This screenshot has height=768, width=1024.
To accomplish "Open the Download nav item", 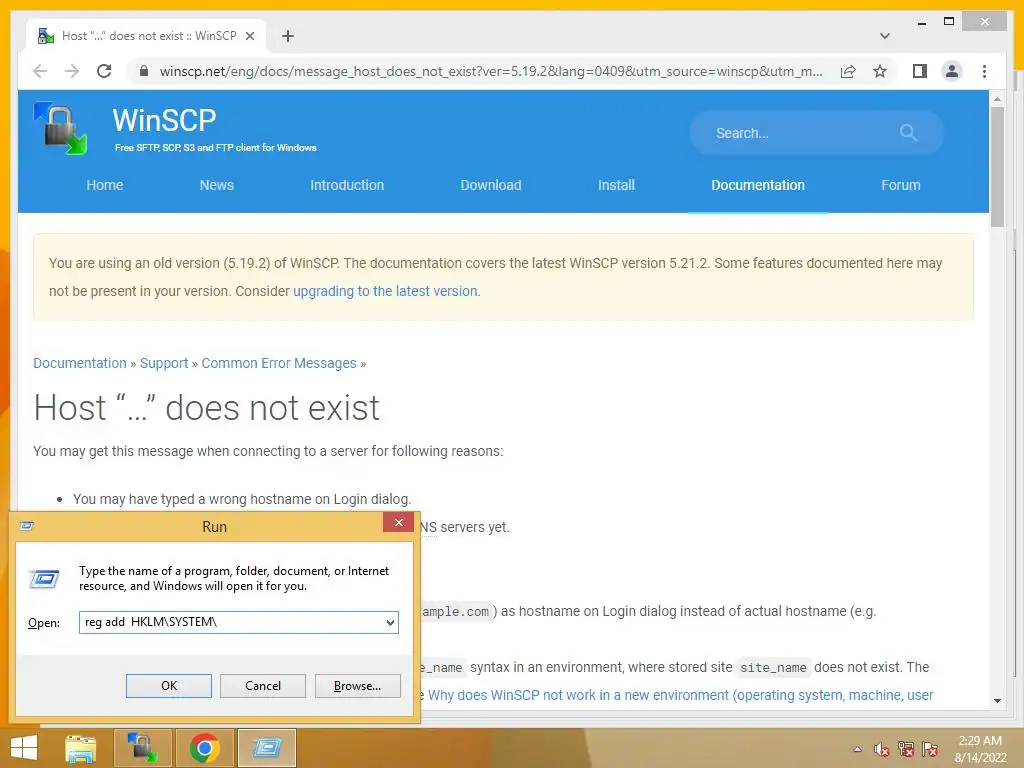I will [491, 185].
